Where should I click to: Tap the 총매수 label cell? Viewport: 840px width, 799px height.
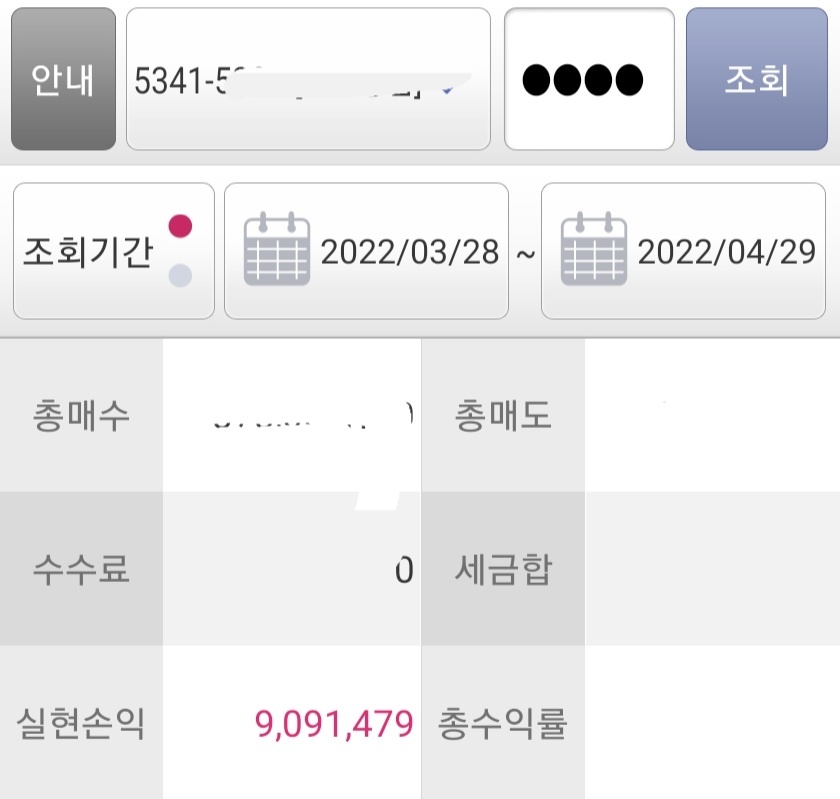pyautogui.click(x=81, y=415)
